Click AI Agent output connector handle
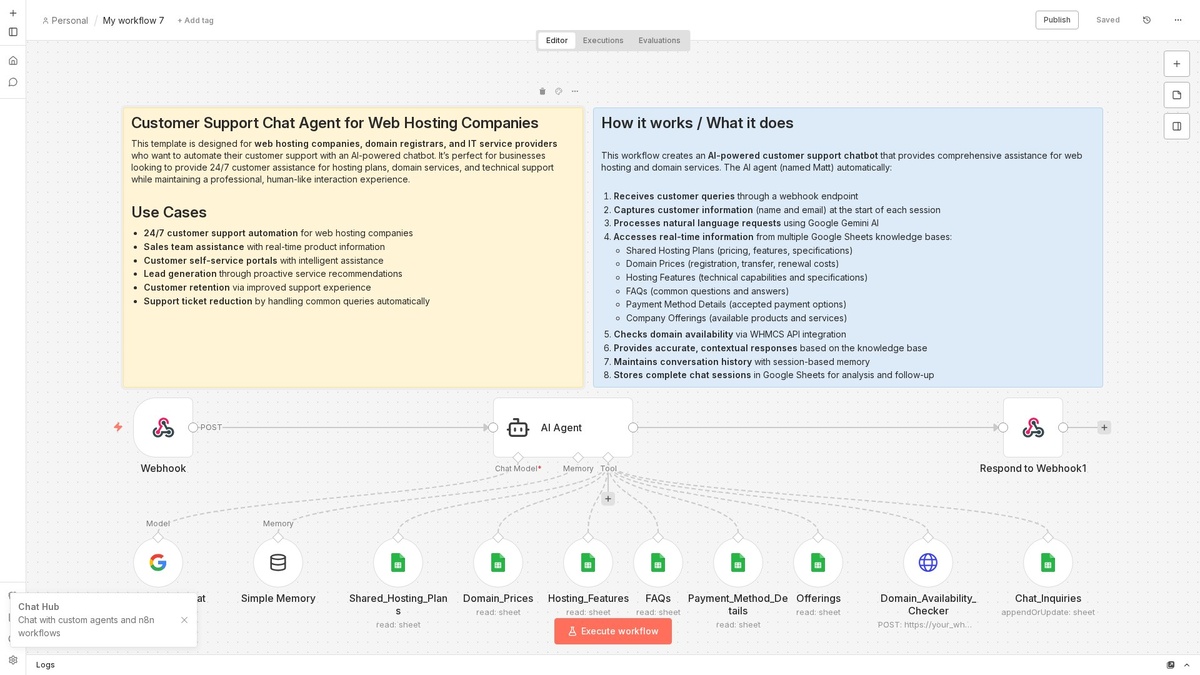Image resolution: width=1200 pixels, height=675 pixels. click(x=633, y=427)
